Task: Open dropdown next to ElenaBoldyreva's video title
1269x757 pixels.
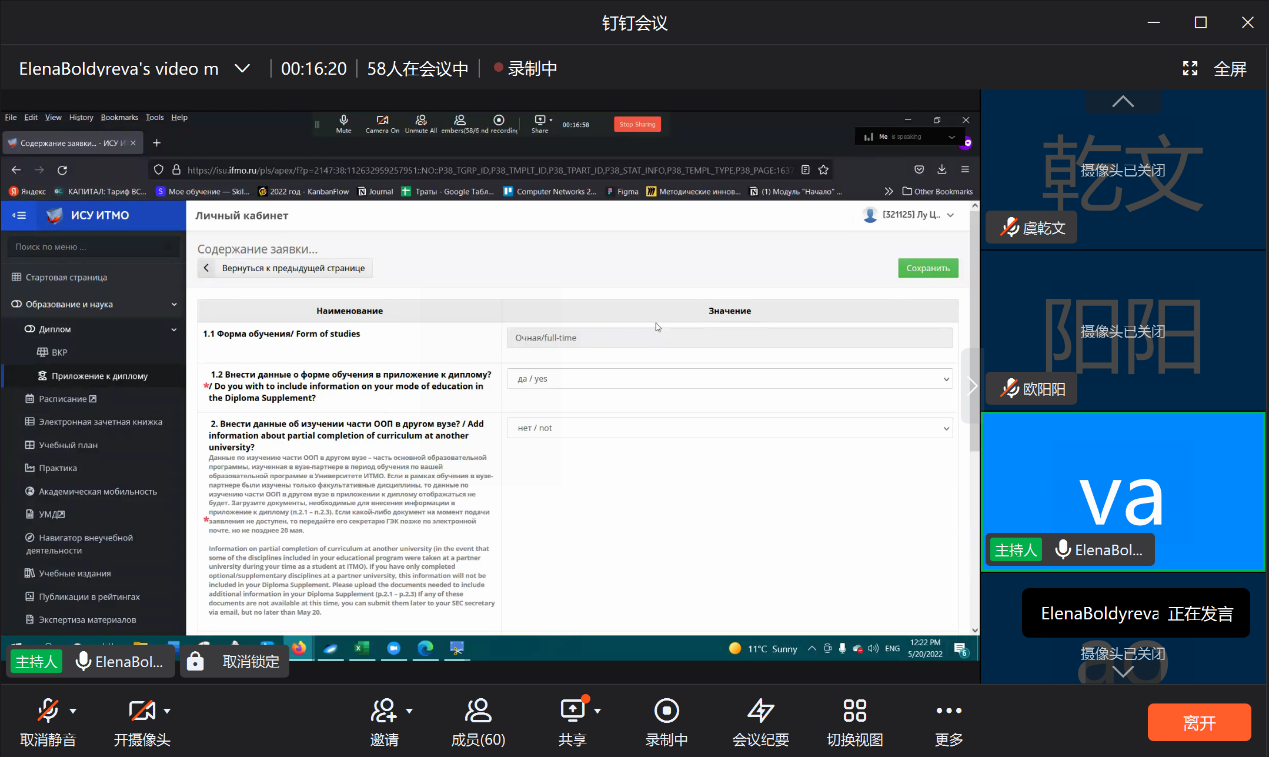Action: [242, 69]
